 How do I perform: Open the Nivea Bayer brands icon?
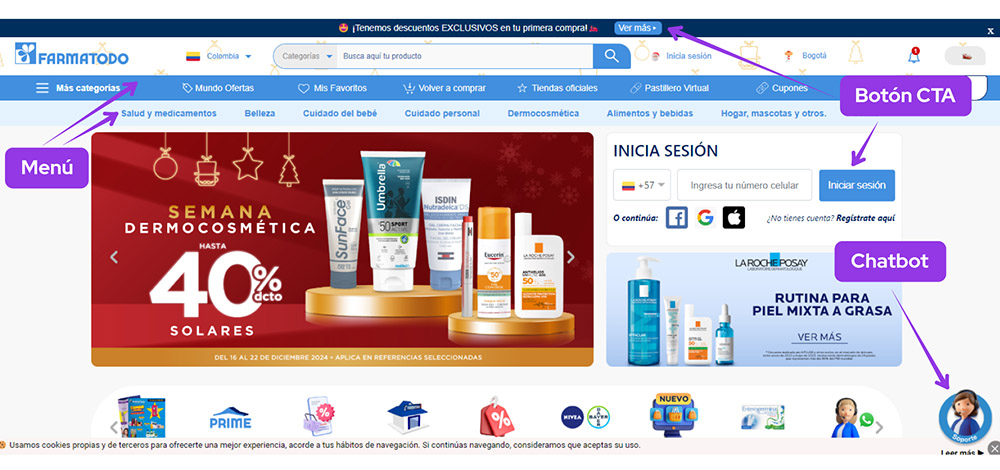[585, 416]
